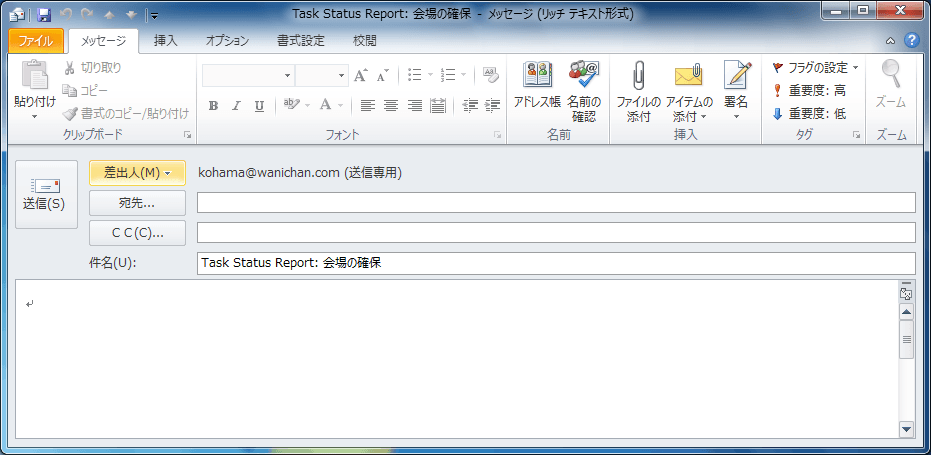This screenshot has width=931, height=455.
Task: Go to next item with the down arrow
Action: 131,14
